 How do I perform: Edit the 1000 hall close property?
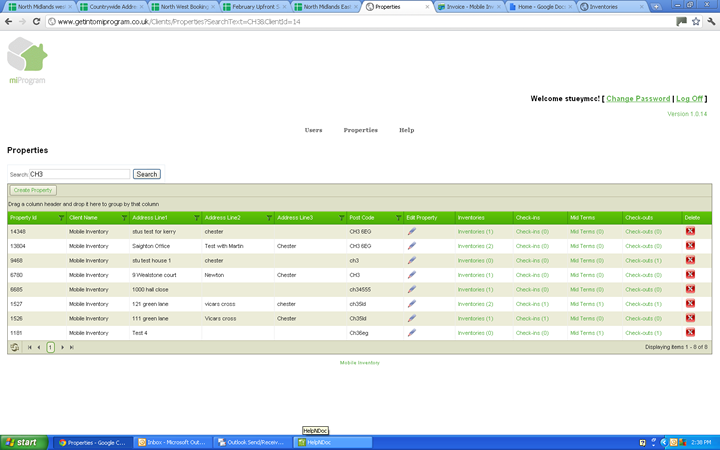pyautogui.click(x=412, y=289)
